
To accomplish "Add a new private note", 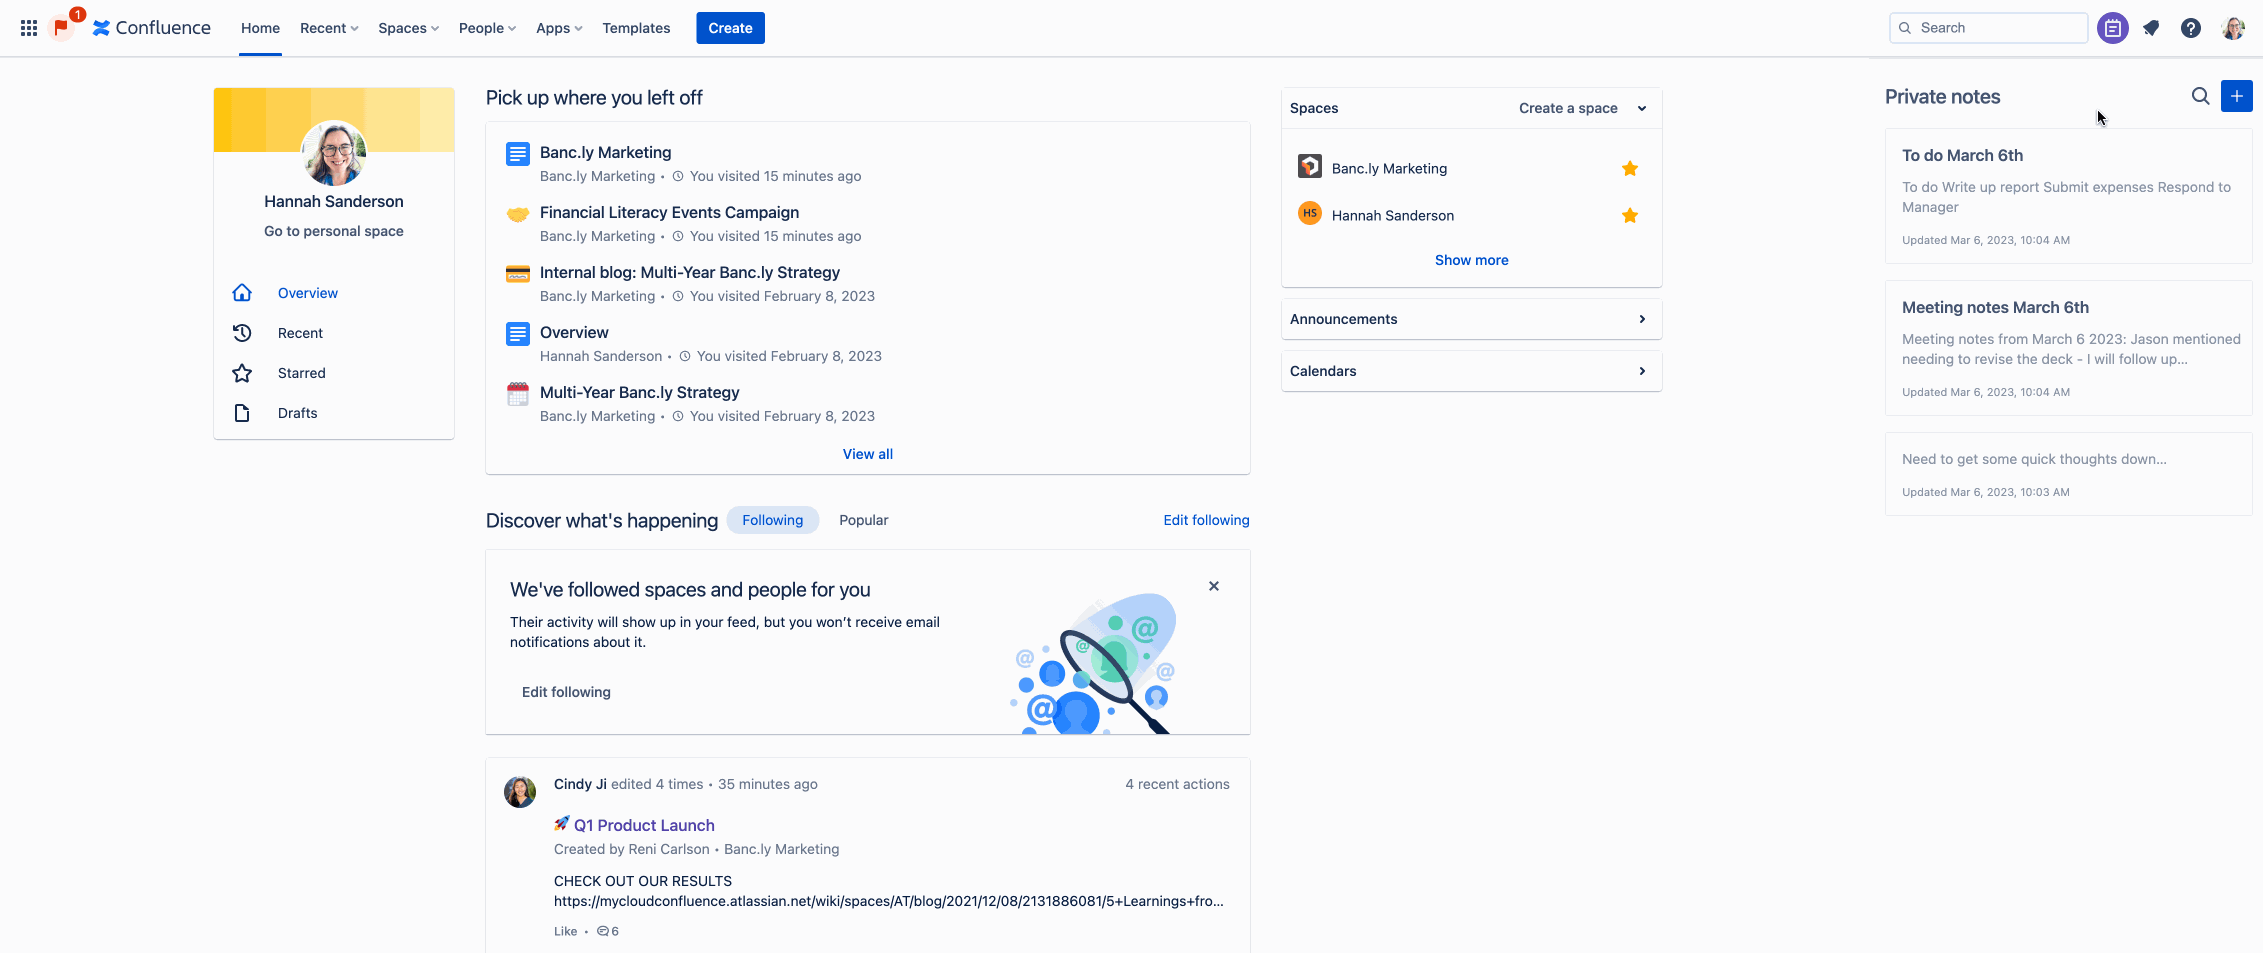I will 2237,96.
